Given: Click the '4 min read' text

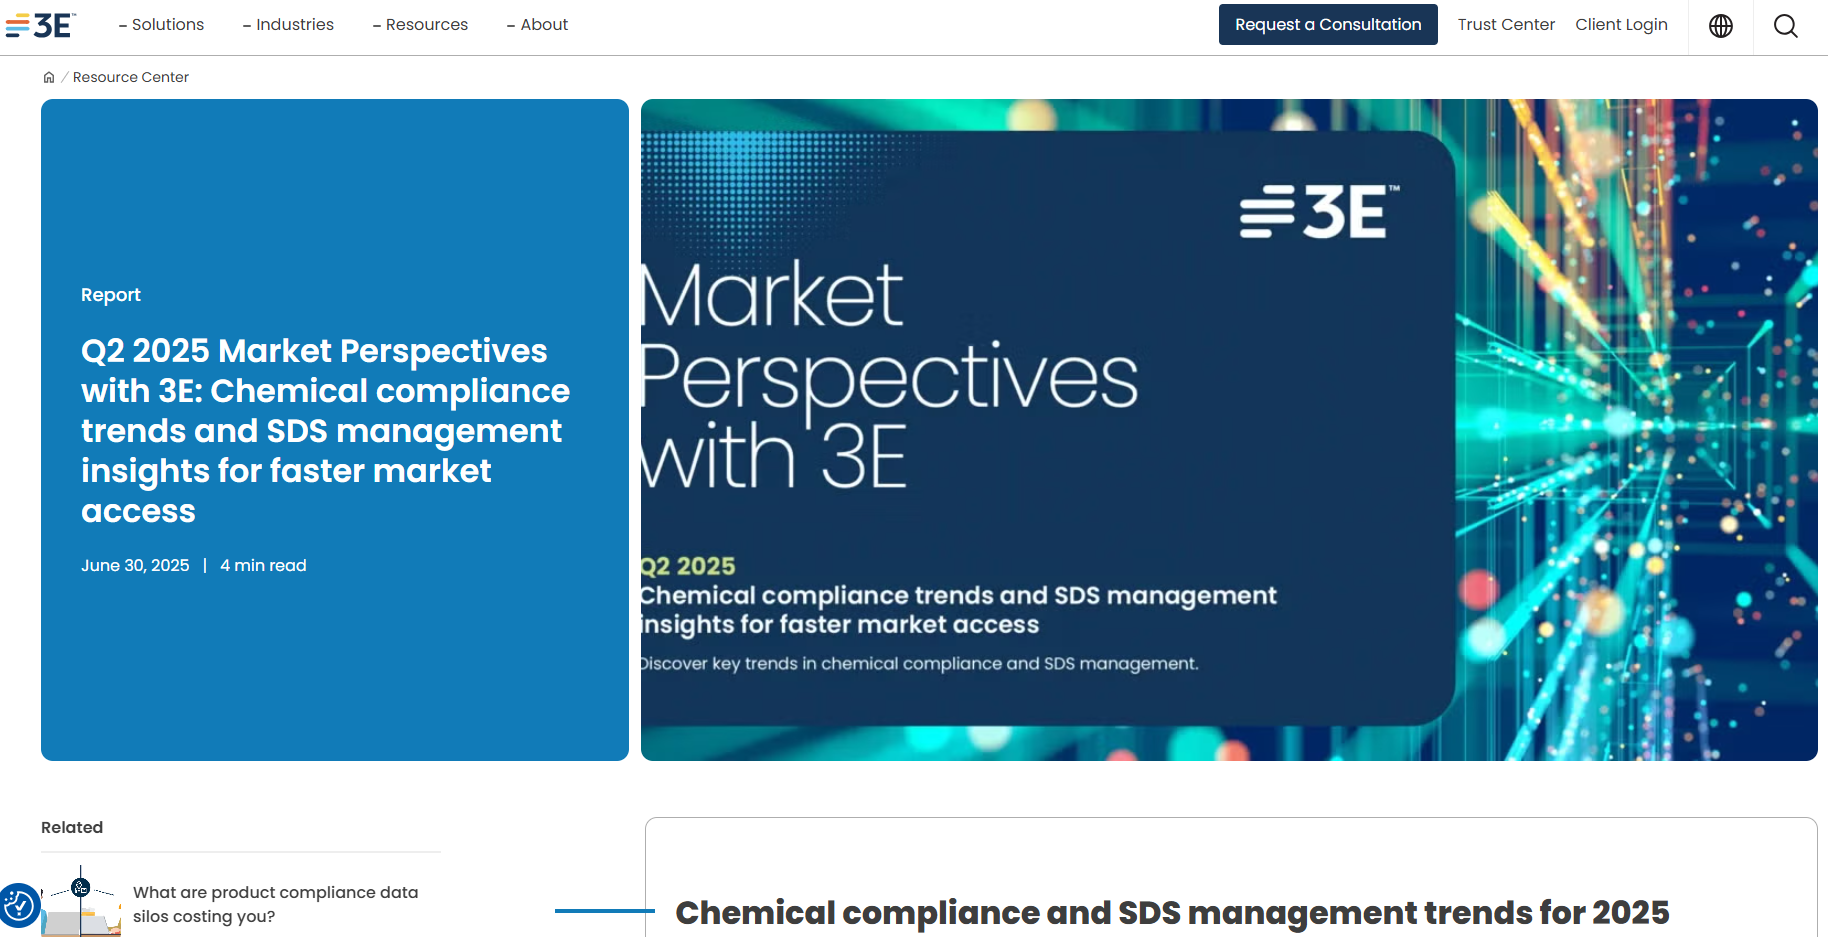Looking at the screenshot, I should [x=263, y=566].
